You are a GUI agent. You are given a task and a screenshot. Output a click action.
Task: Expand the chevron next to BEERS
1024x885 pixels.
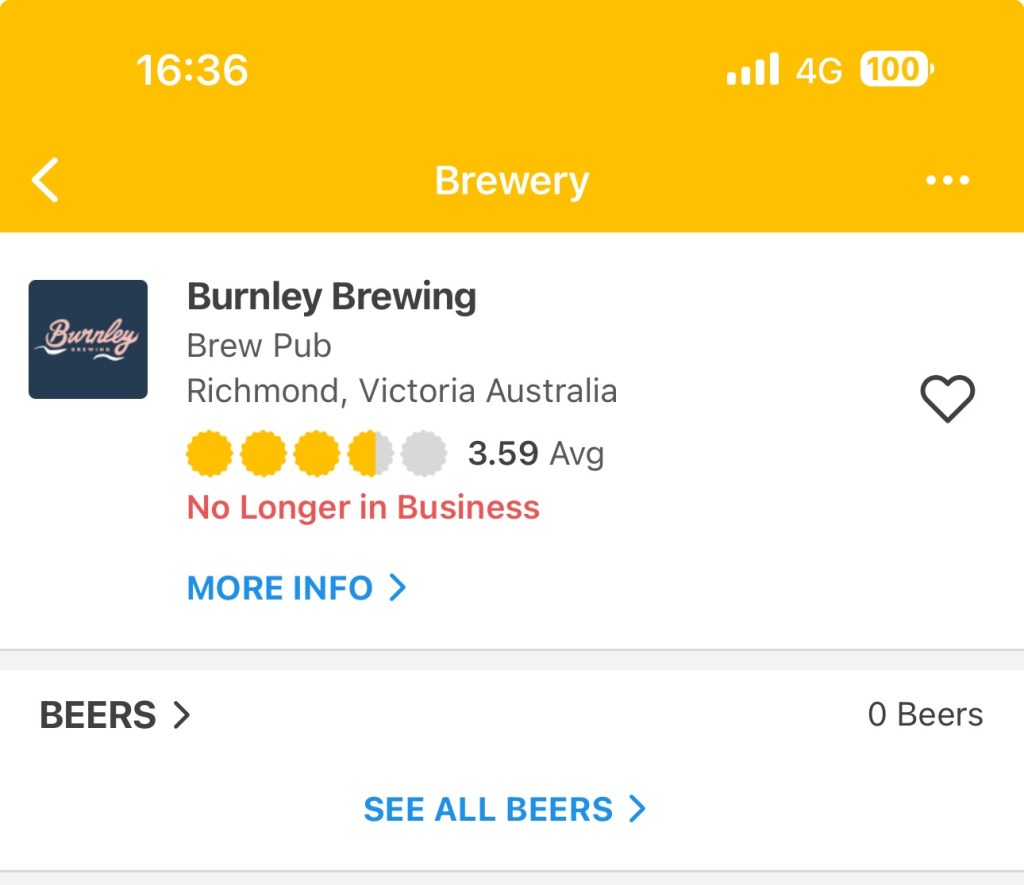click(x=181, y=715)
